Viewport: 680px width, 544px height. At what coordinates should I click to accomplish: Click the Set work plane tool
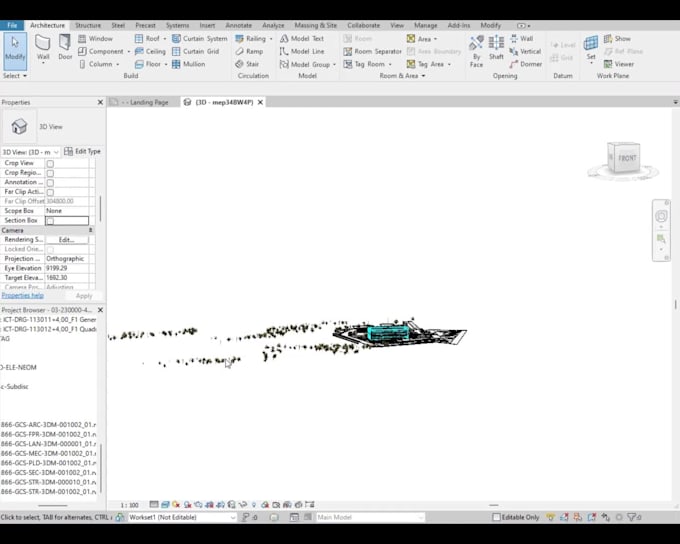(x=591, y=49)
